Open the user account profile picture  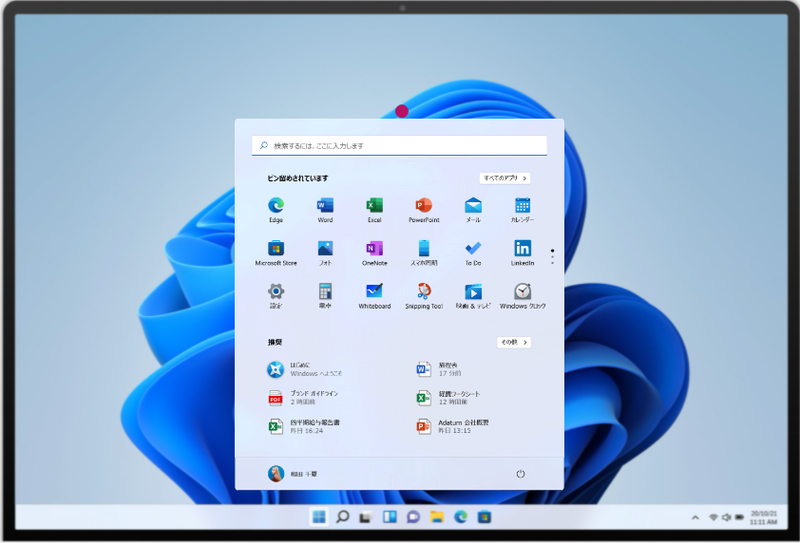tap(276, 474)
